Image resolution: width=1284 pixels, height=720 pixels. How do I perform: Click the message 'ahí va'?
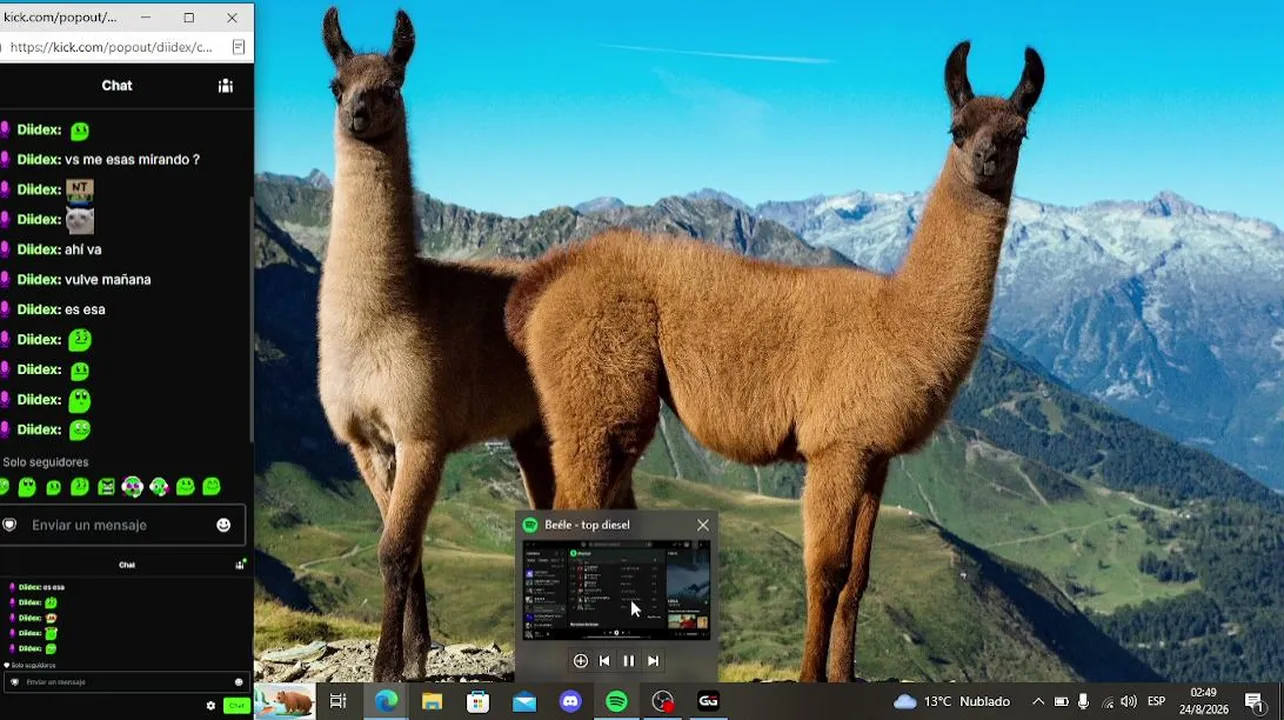pos(83,249)
